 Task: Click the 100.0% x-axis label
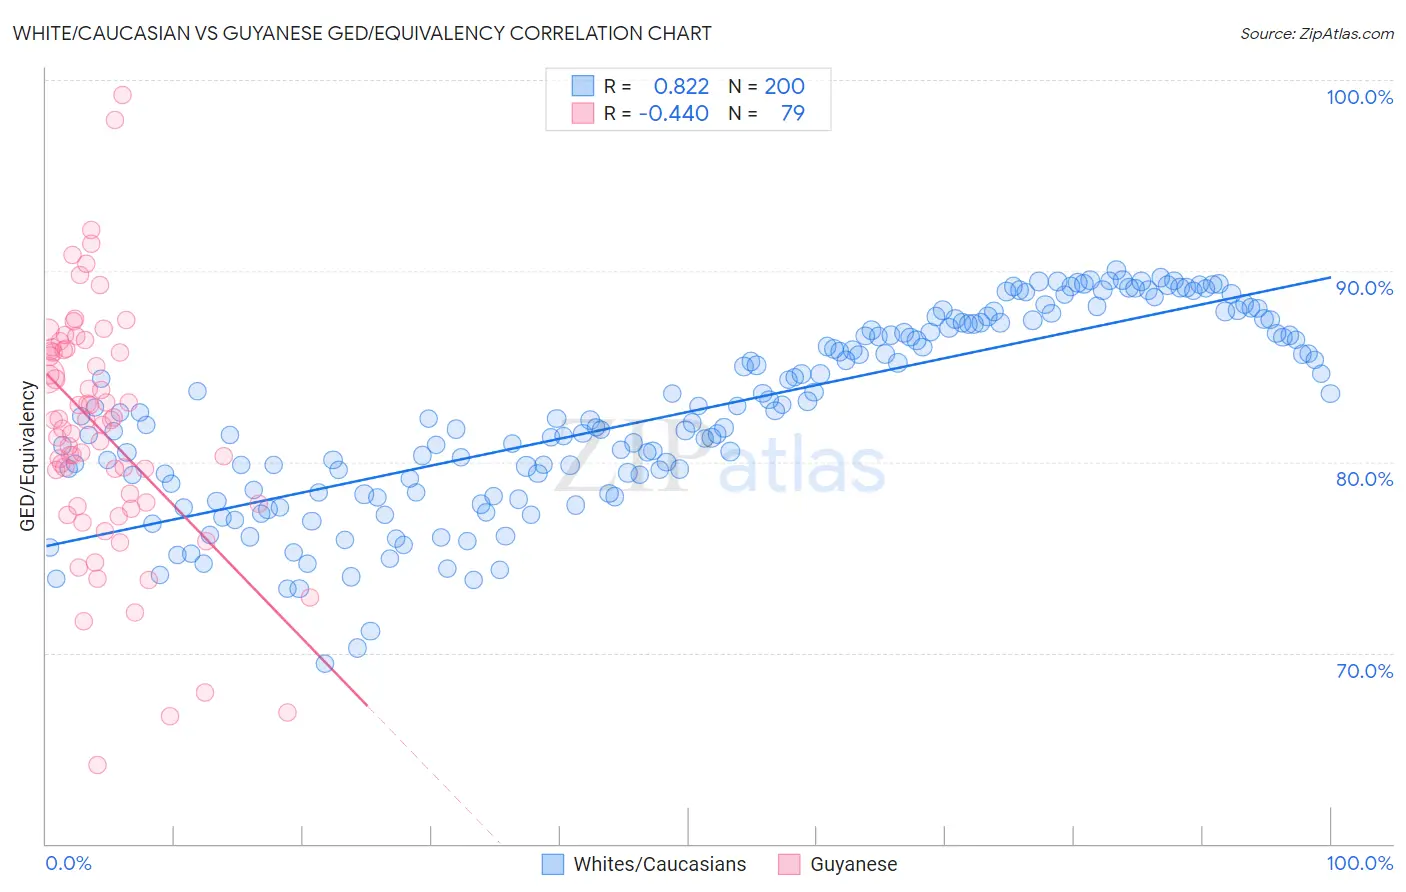point(1360,863)
